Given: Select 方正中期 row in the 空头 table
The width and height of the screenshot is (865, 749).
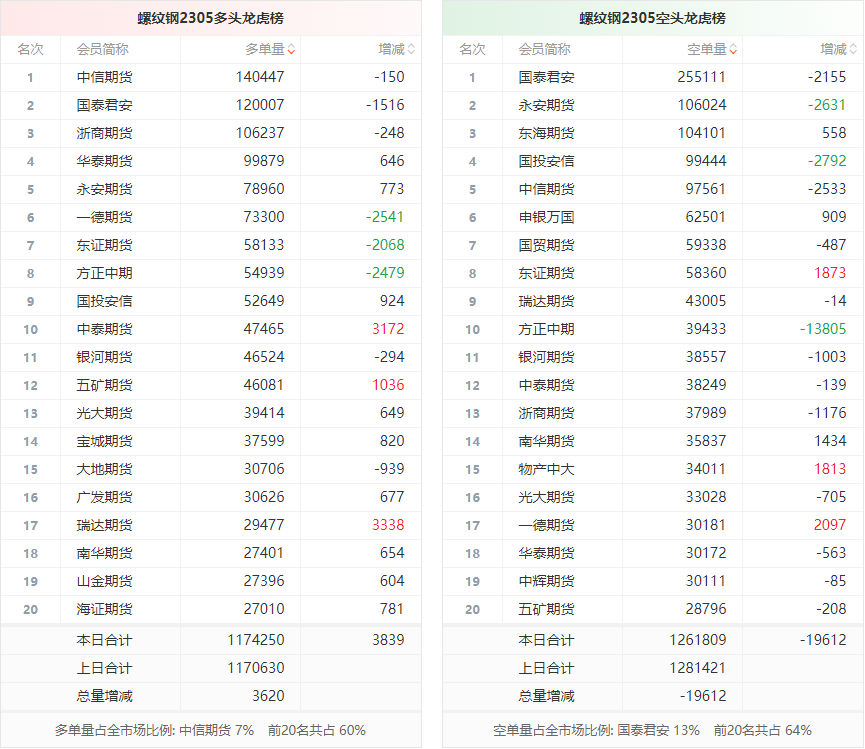Looking at the screenshot, I should click(546, 329).
